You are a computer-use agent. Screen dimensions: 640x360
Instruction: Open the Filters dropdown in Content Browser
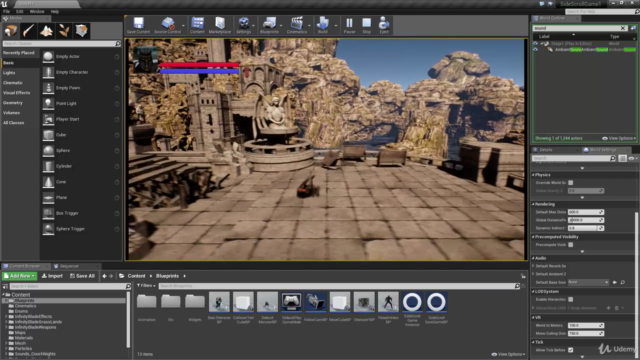click(146, 286)
